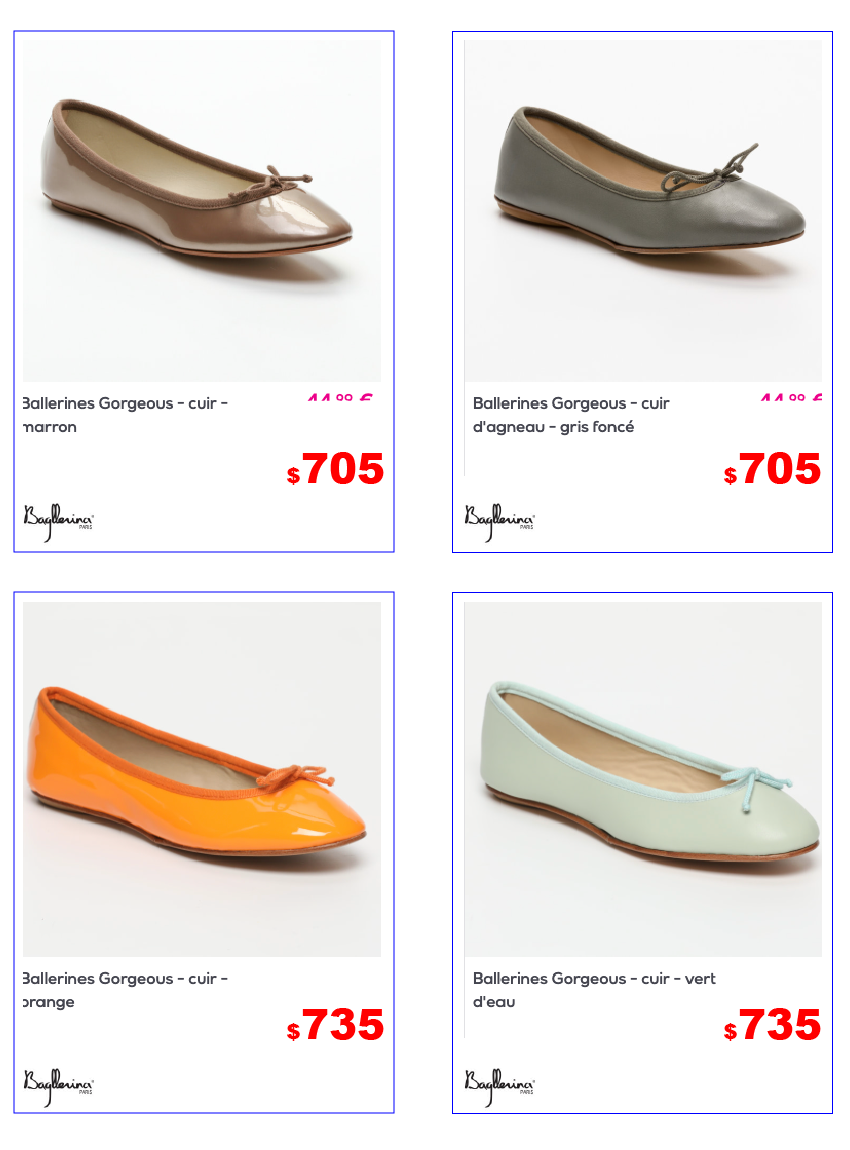Image resolution: width=850 pixels, height=1150 pixels.
Task: Open 'Ballerines Gorgeous - cuir - vert d'eau' title
Action: pyautogui.click(x=594, y=990)
